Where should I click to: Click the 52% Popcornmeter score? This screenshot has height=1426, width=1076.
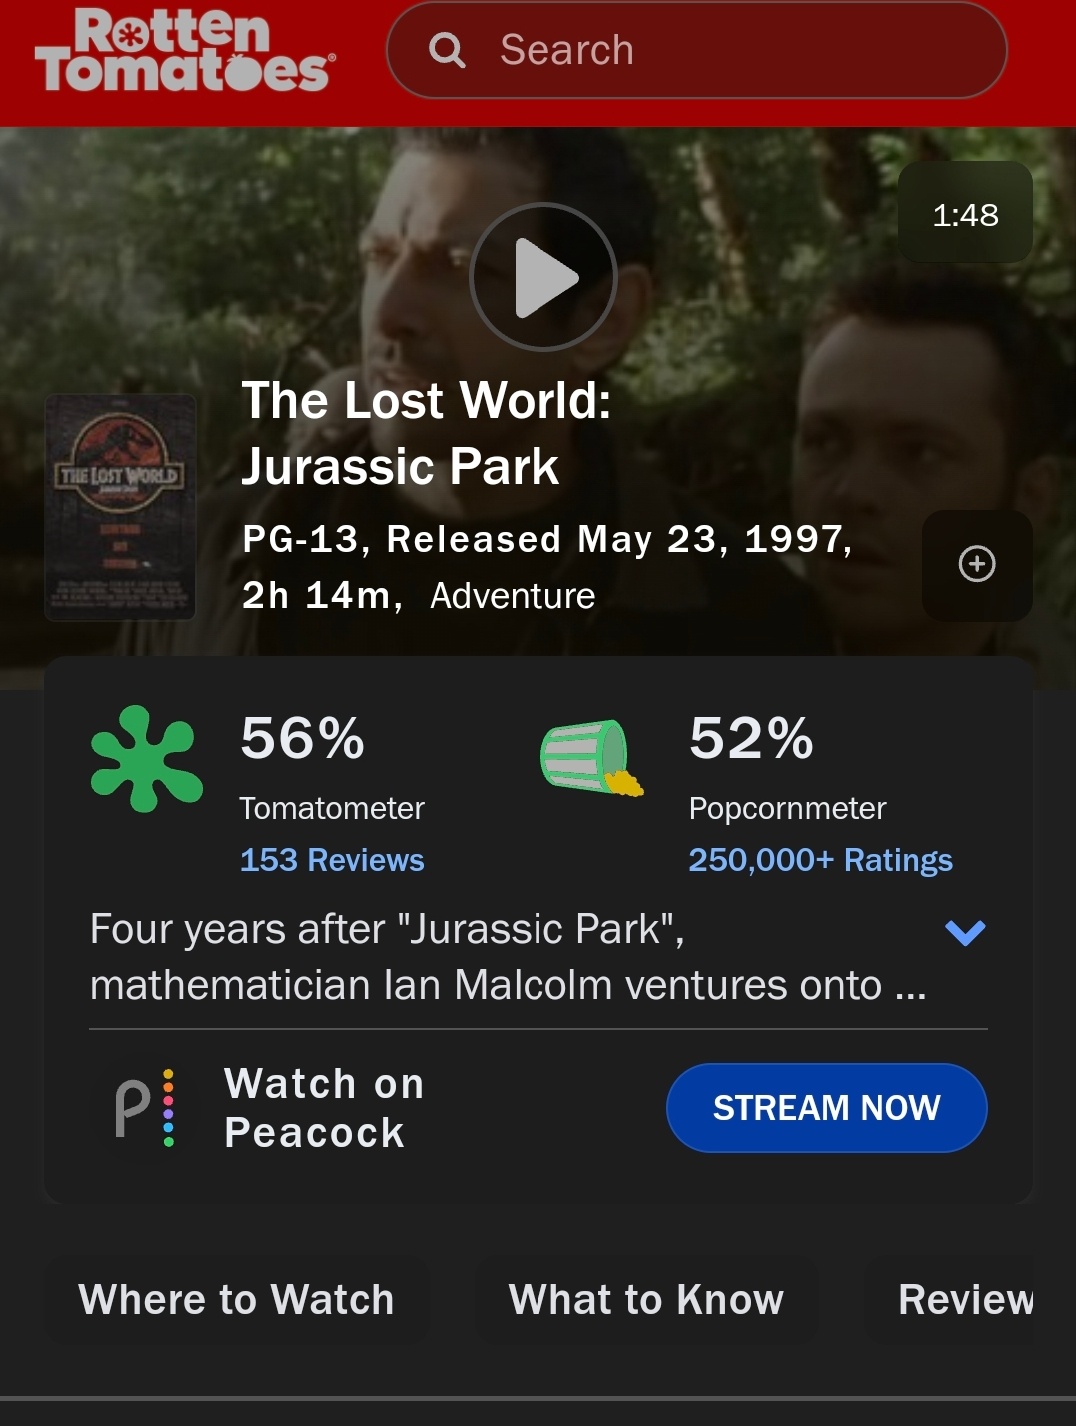752,739
